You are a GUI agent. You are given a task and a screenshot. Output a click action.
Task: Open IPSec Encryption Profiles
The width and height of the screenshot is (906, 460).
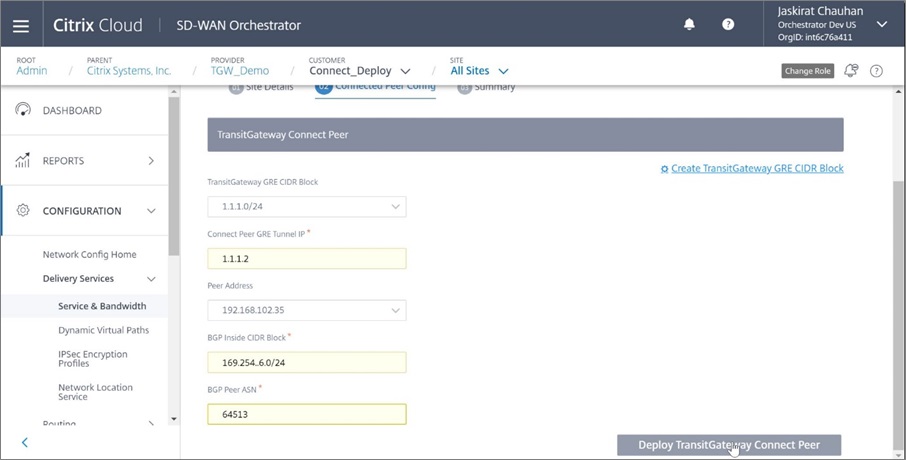click(x=93, y=359)
